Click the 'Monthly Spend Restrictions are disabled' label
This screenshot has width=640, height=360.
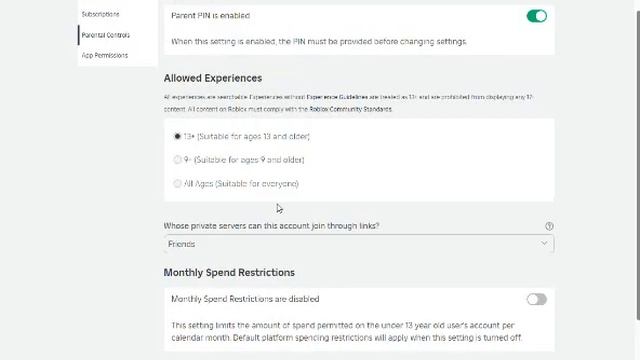coord(245,299)
